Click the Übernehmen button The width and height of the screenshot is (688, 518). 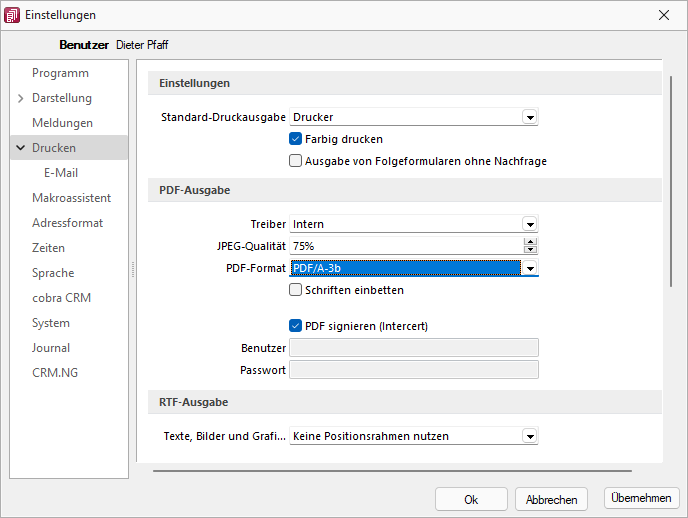[x=641, y=498]
